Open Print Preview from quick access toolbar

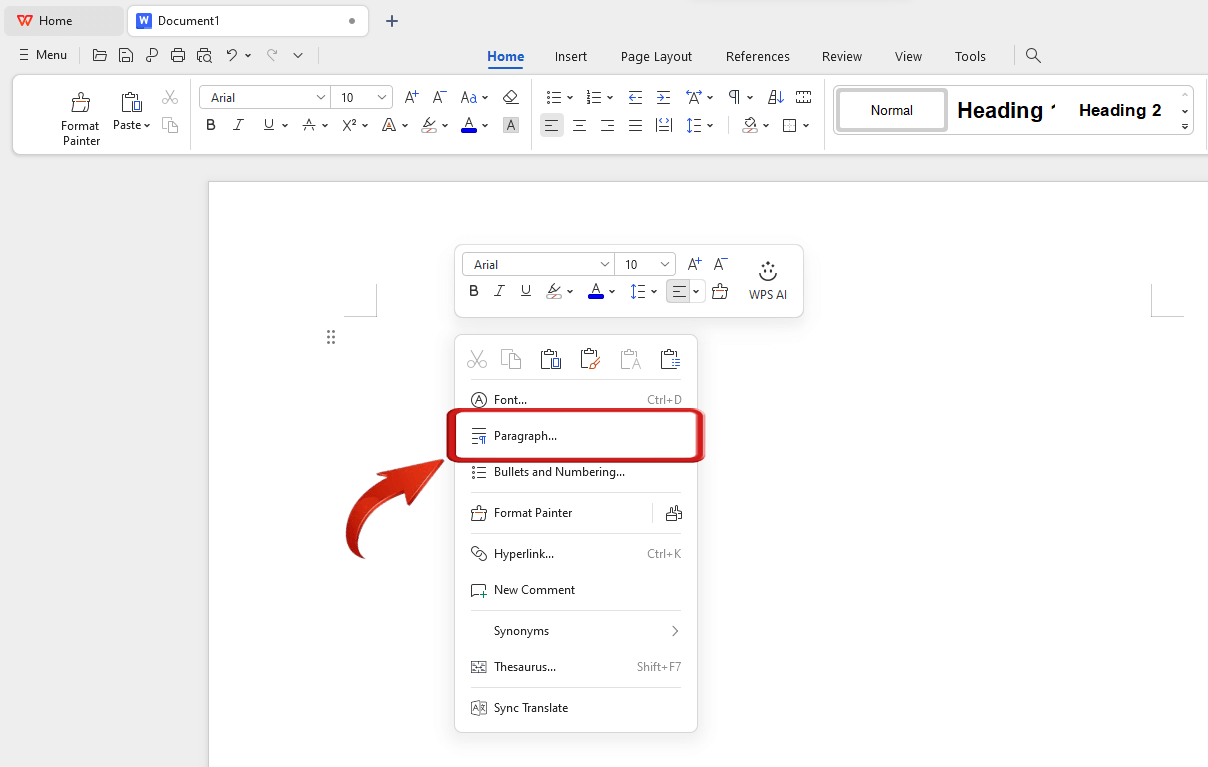click(x=204, y=56)
